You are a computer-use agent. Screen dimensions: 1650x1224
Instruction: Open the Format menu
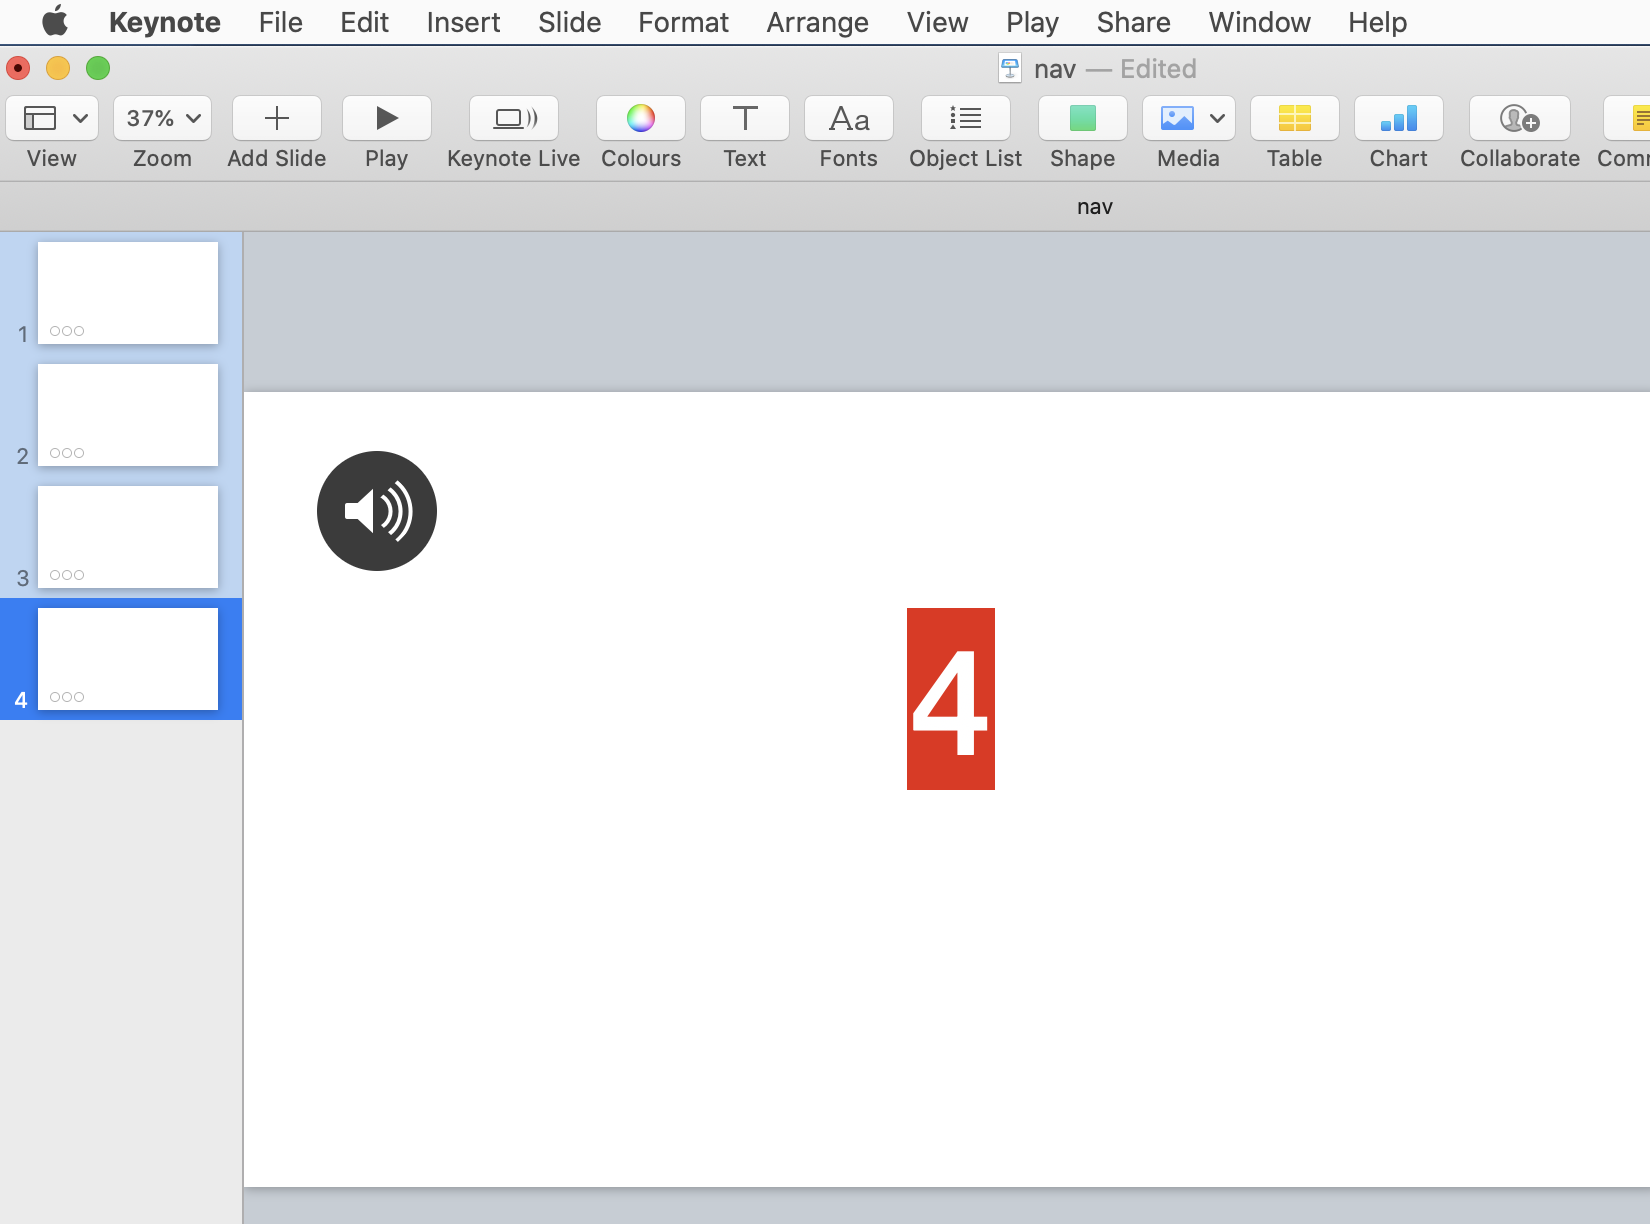click(683, 22)
